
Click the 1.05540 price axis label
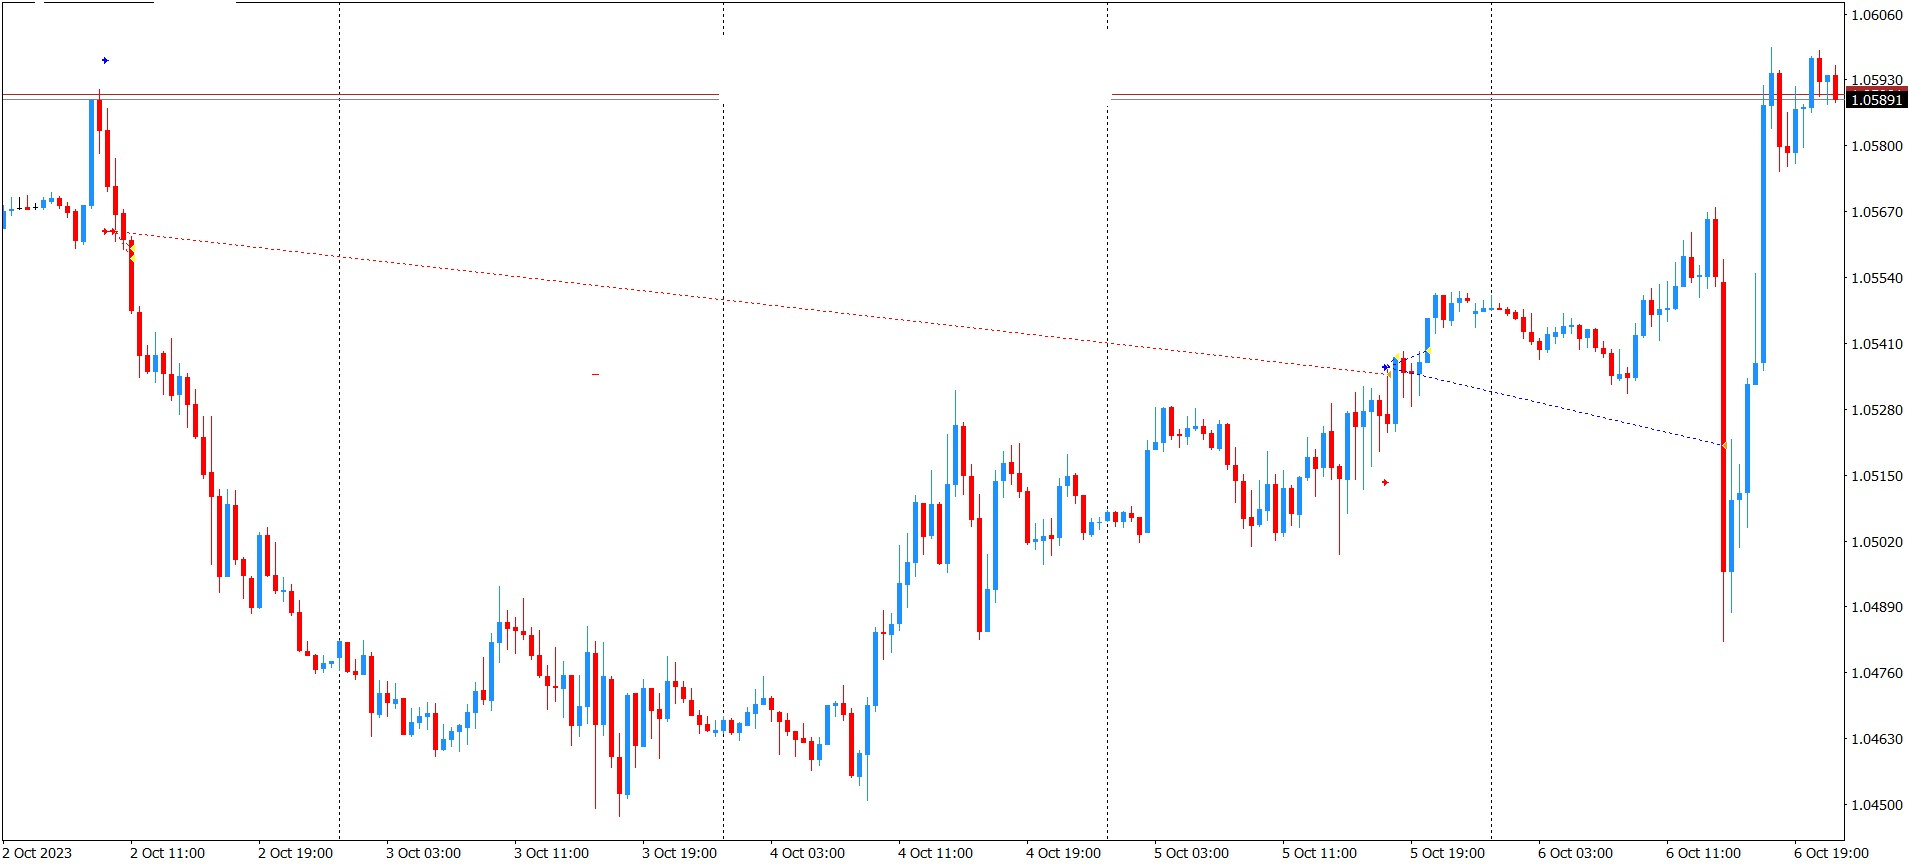(x=1877, y=278)
